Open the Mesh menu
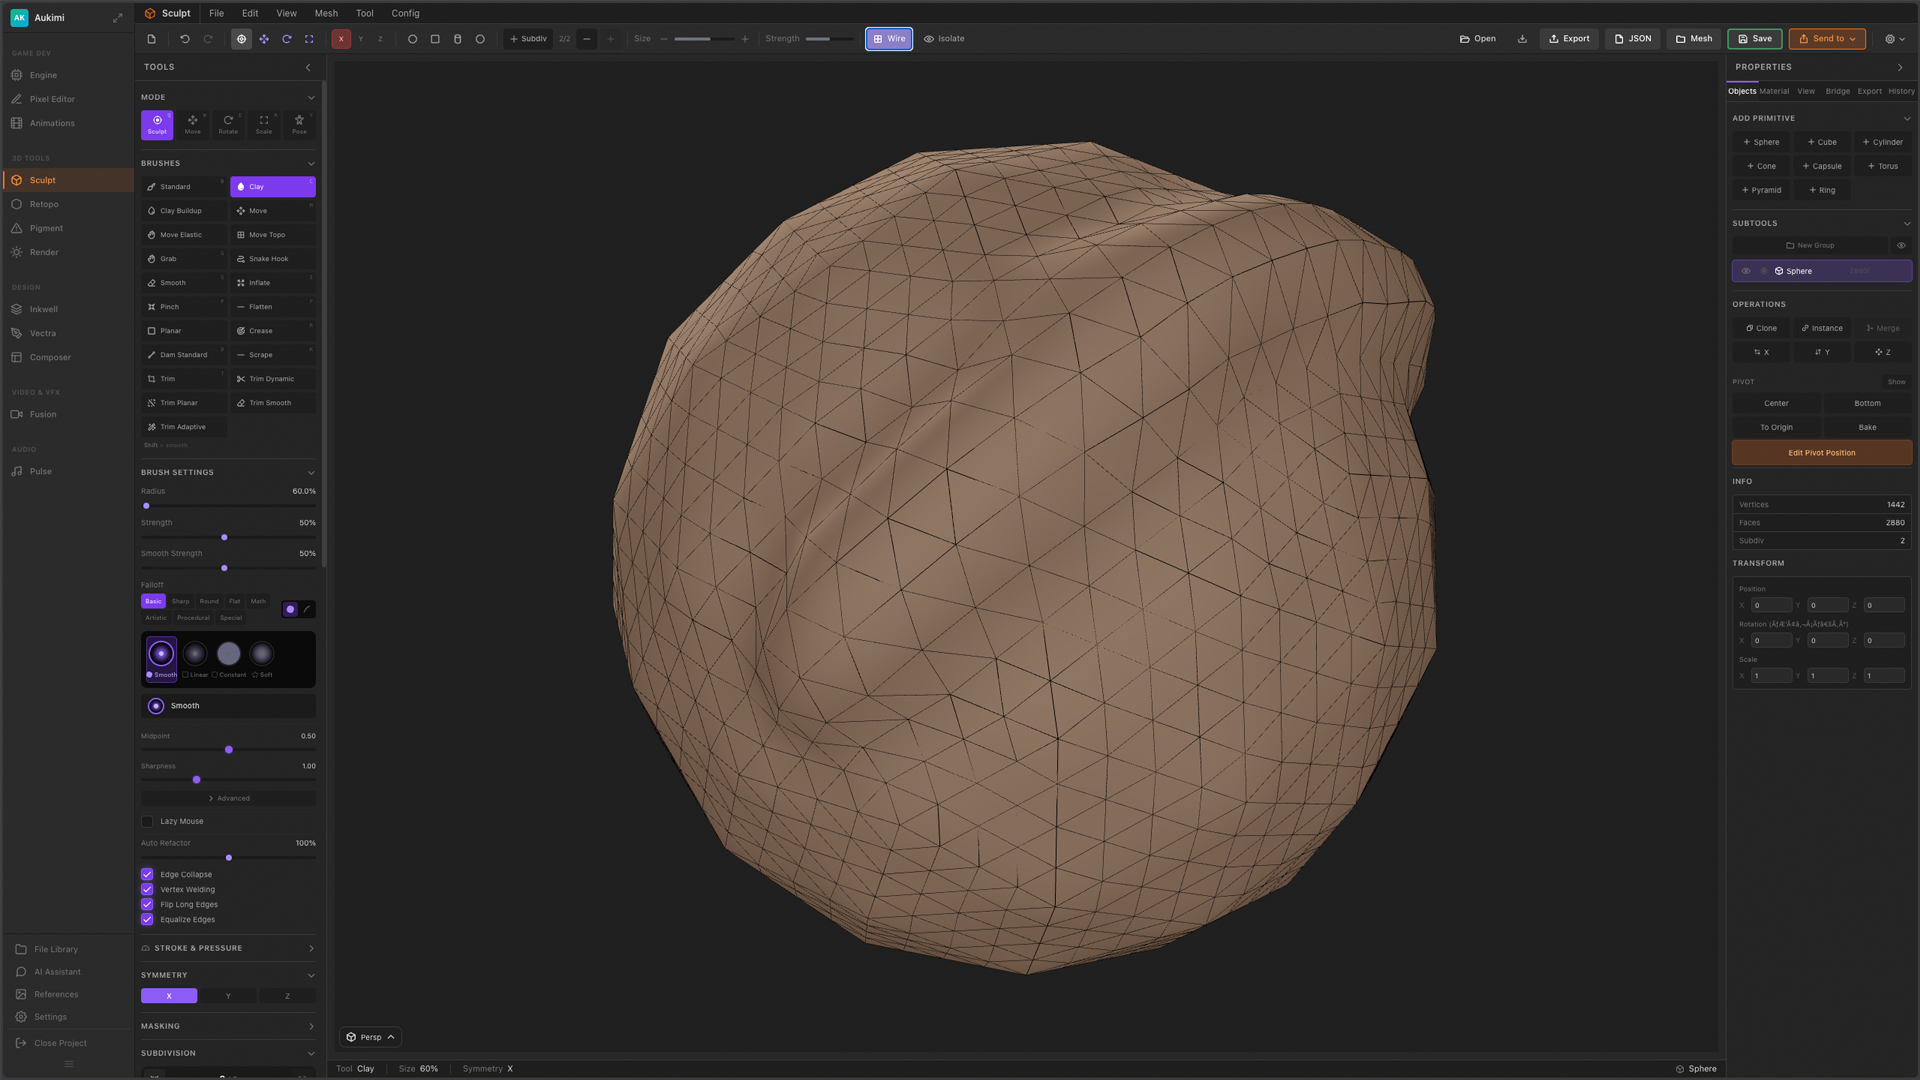Image resolution: width=1920 pixels, height=1080 pixels. pyautogui.click(x=326, y=13)
